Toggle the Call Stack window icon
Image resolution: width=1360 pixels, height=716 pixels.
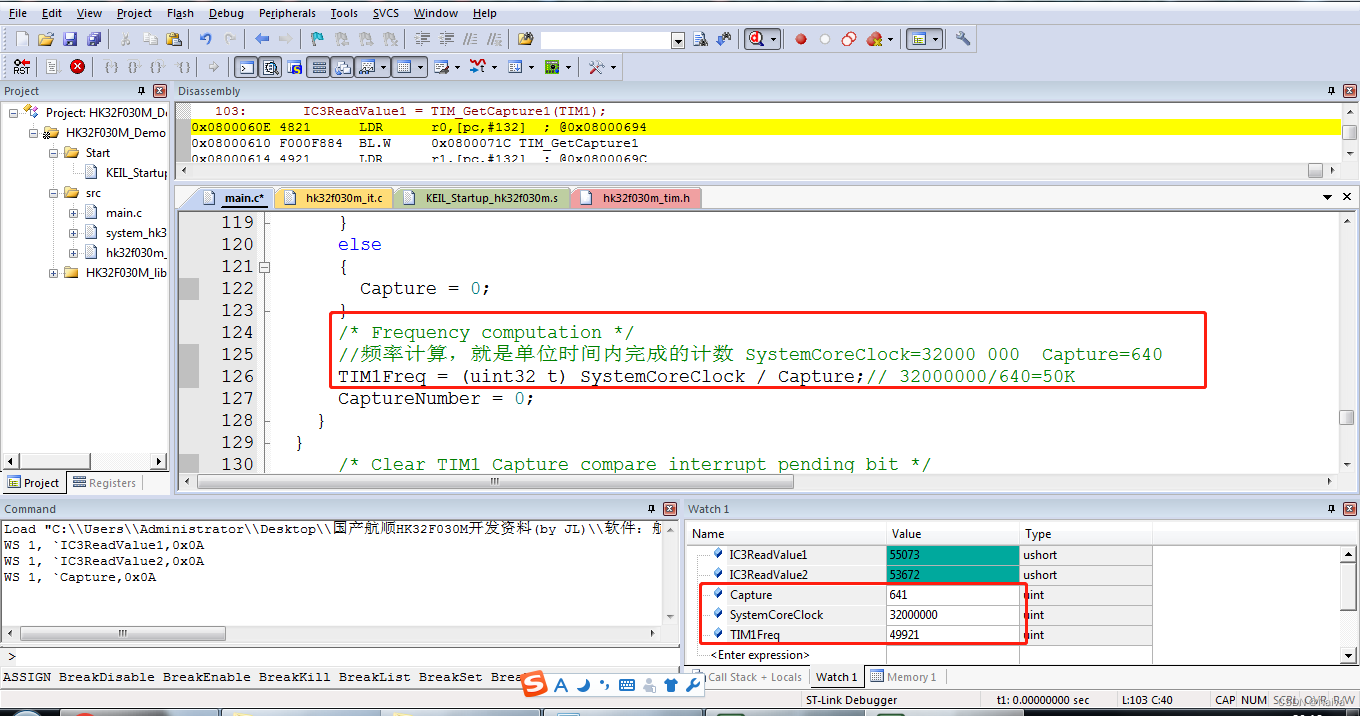(343, 67)
